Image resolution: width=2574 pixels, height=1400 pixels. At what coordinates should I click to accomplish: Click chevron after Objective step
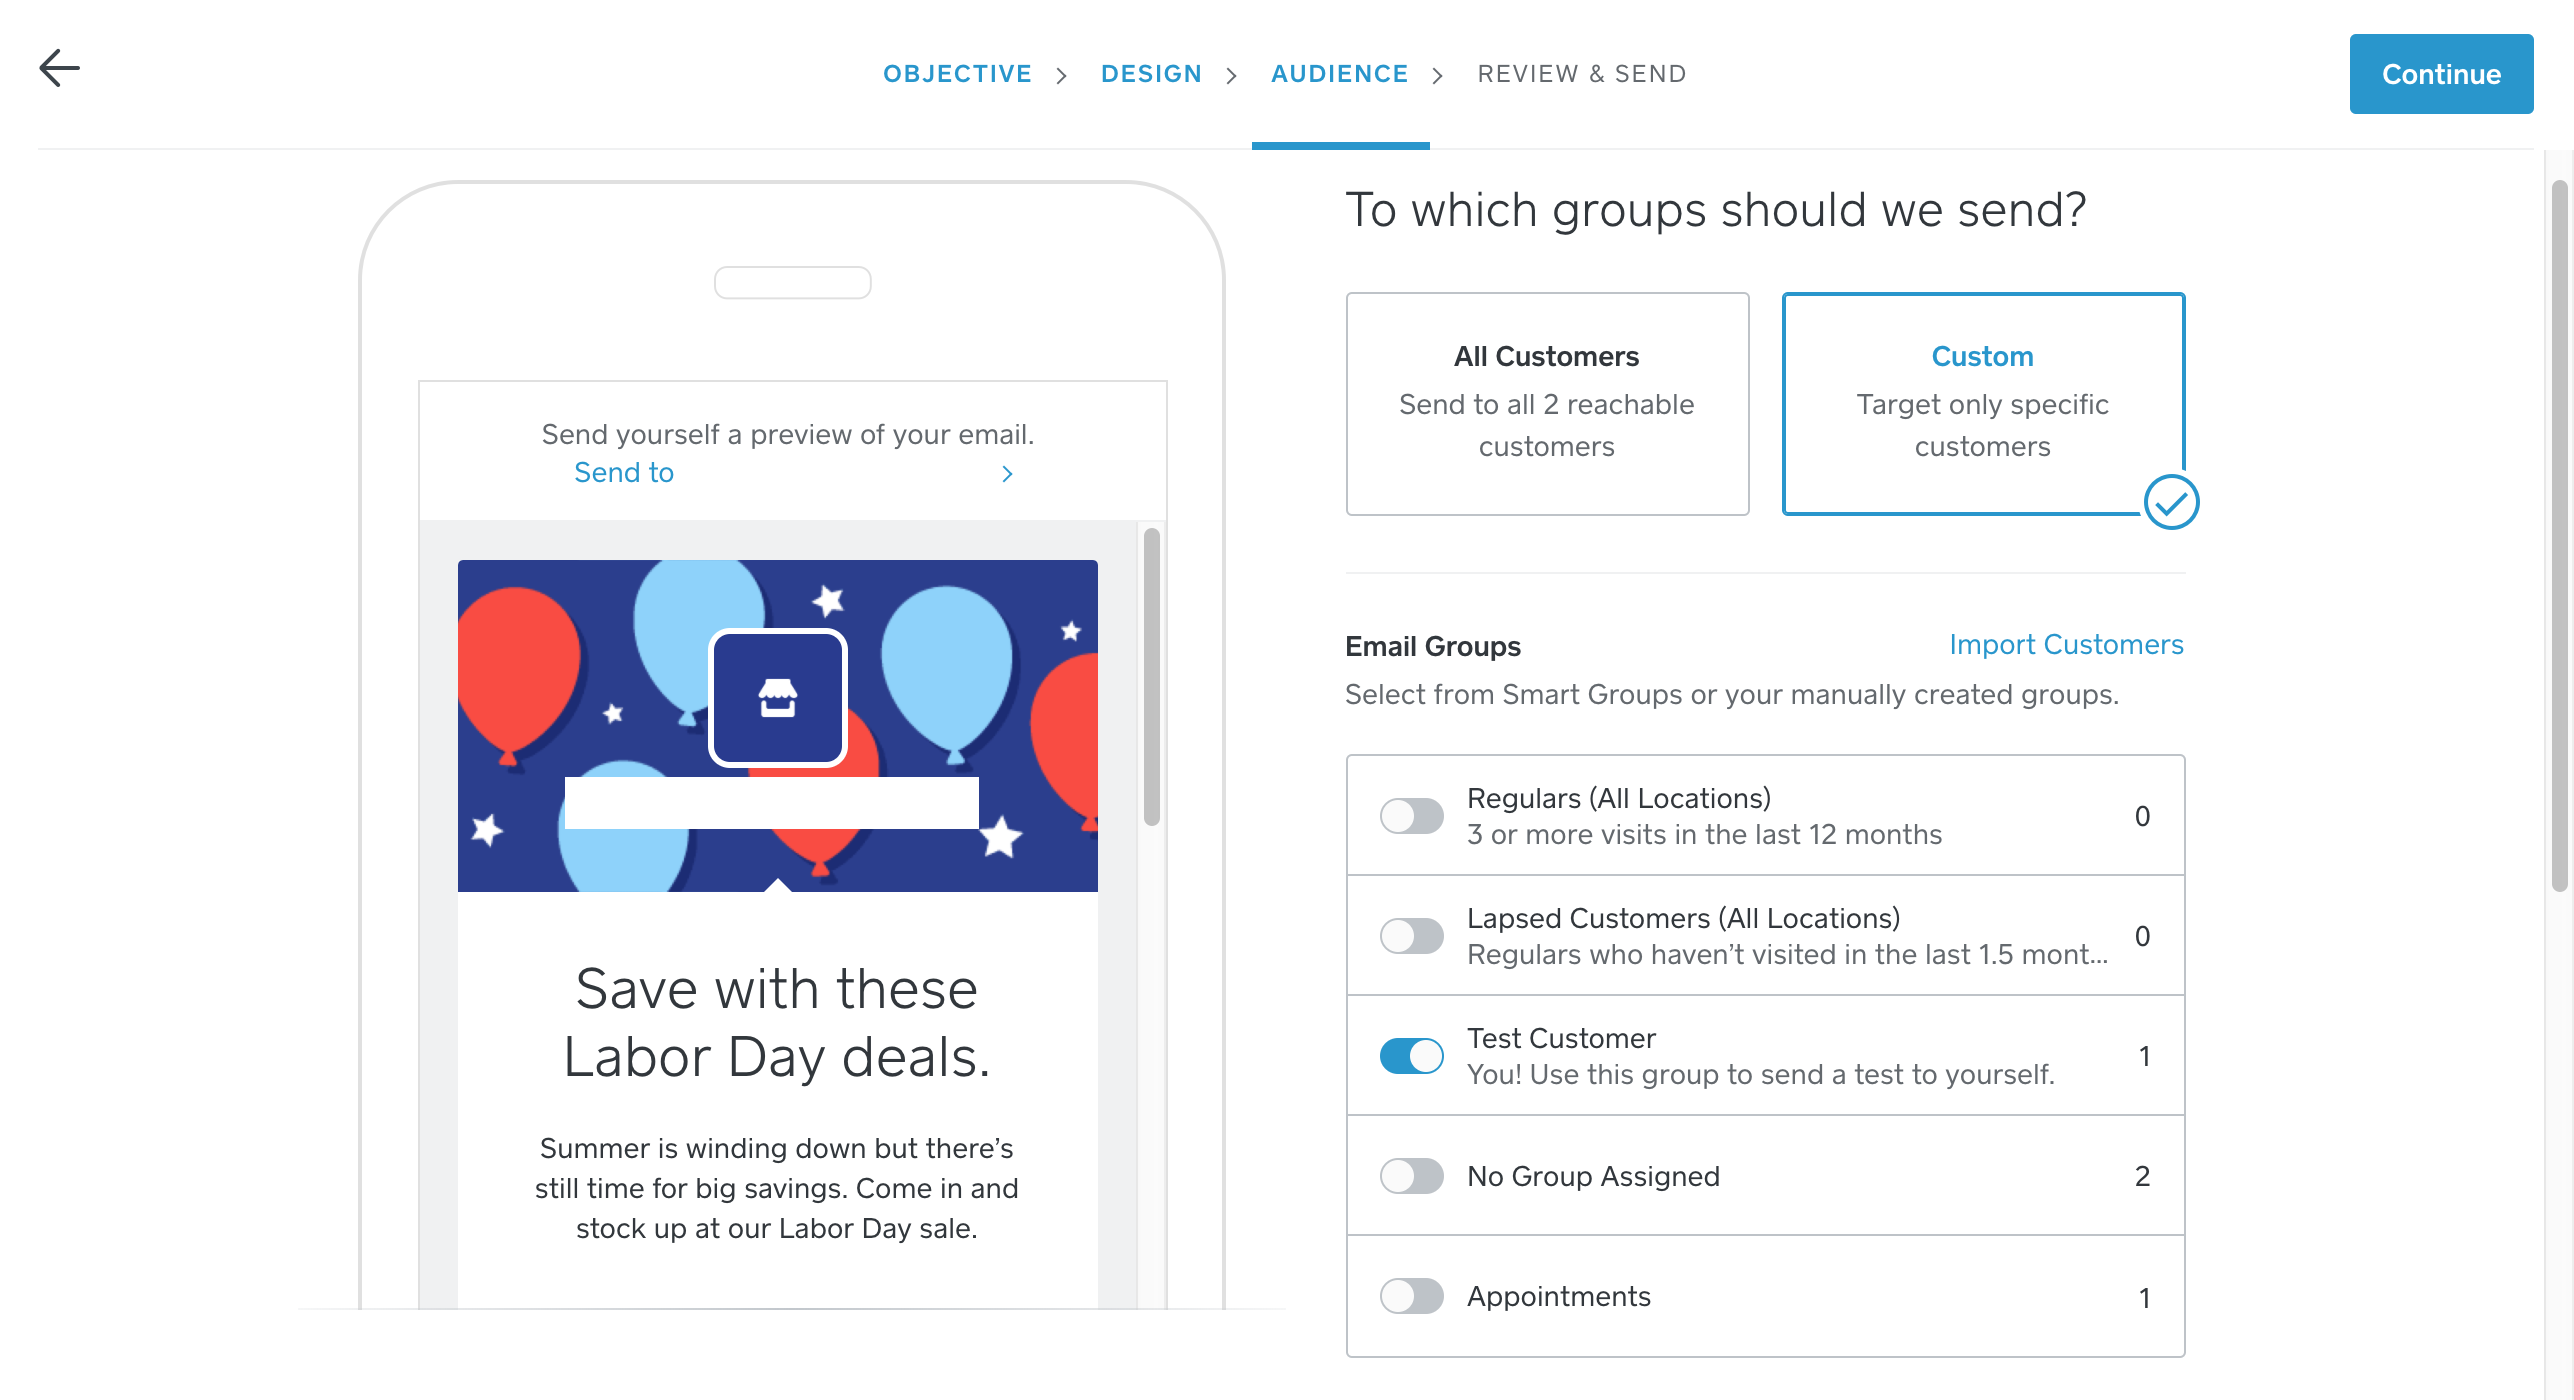pyautogui.click(x=1062, y=76)
